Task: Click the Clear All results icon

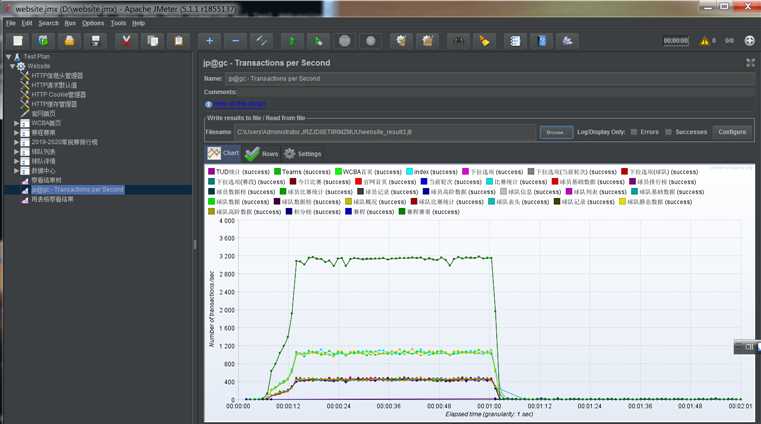Action: coord(427,41)
